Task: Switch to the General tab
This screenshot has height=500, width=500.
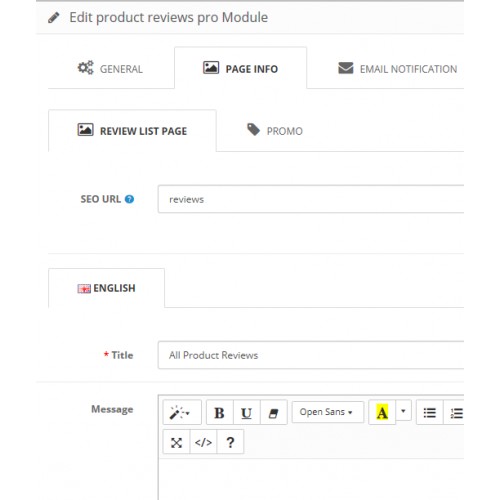Action: [x=111, y=68]
